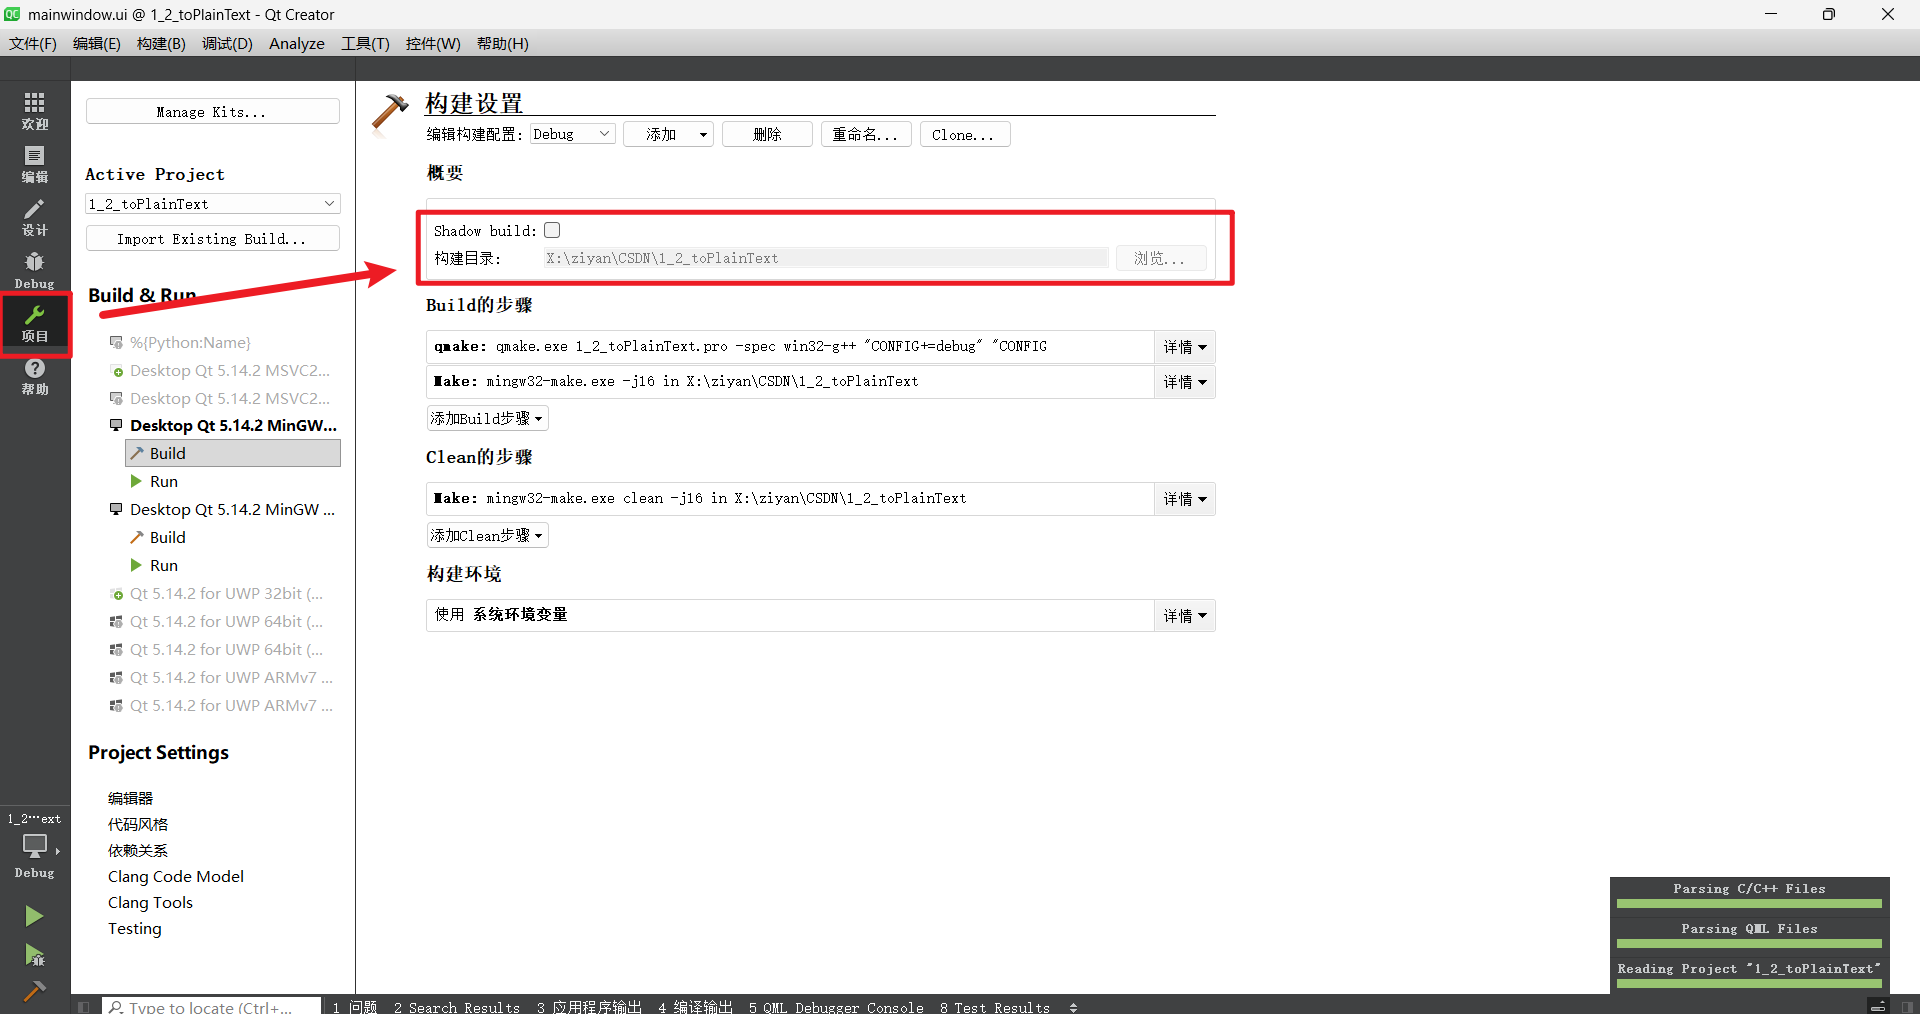The width and height of the screenshot is (1920, 1014).
Task: Click Import Existing Build button
Action: [x=213, y=239]
